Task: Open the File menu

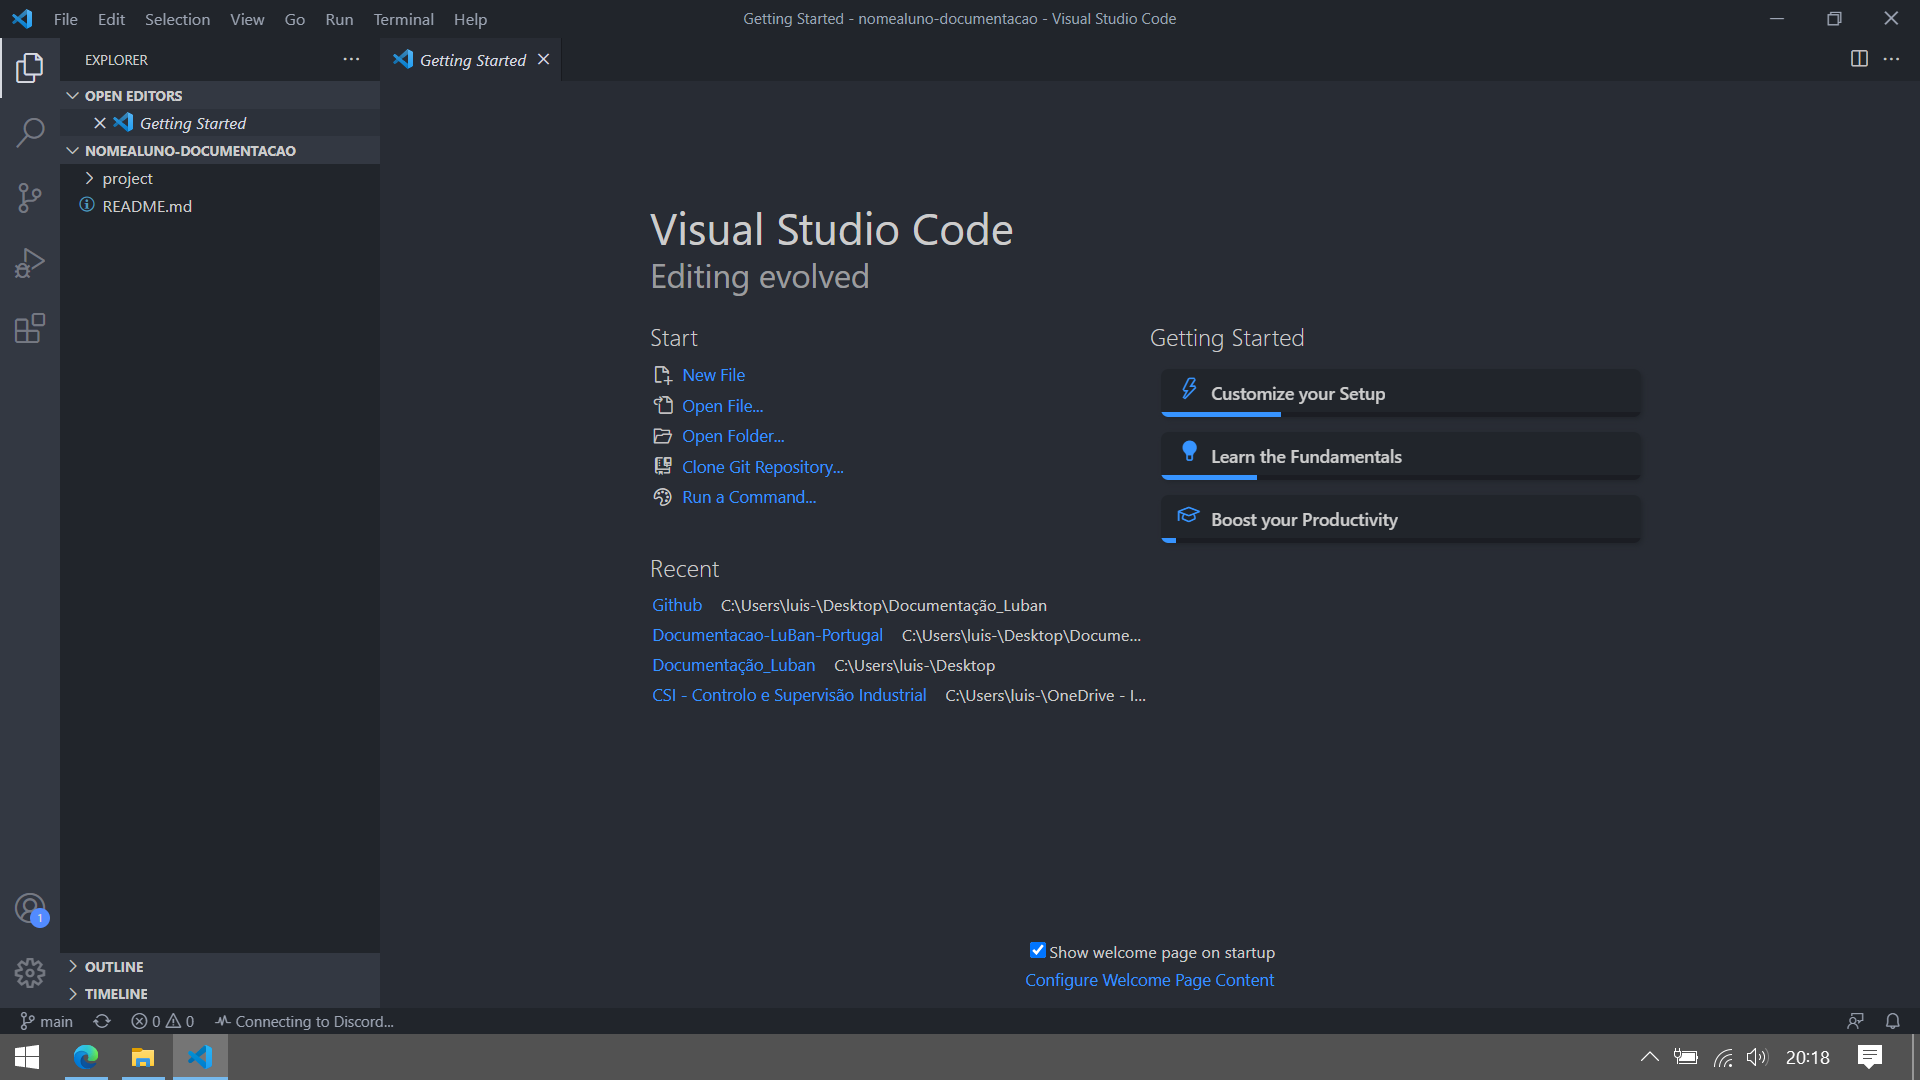Action: [x=66, y=19]
